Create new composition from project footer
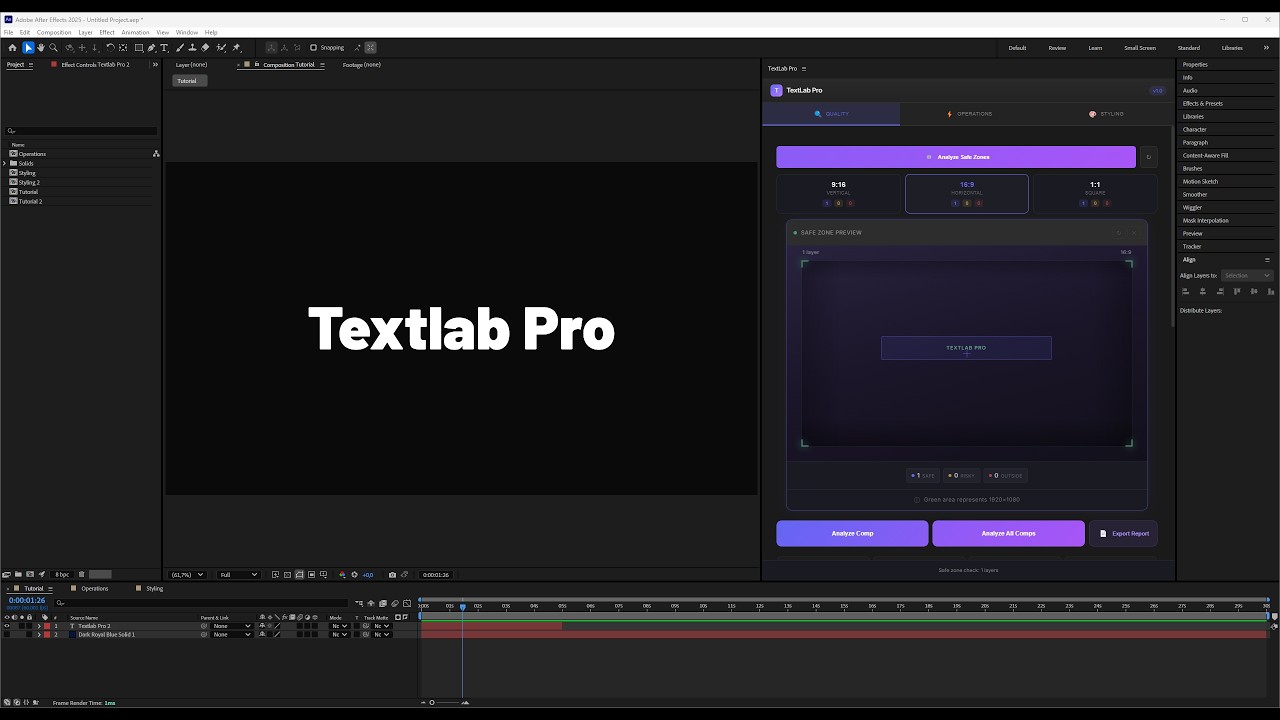This screenshot has width=1280, height=720. click(30, 575)
